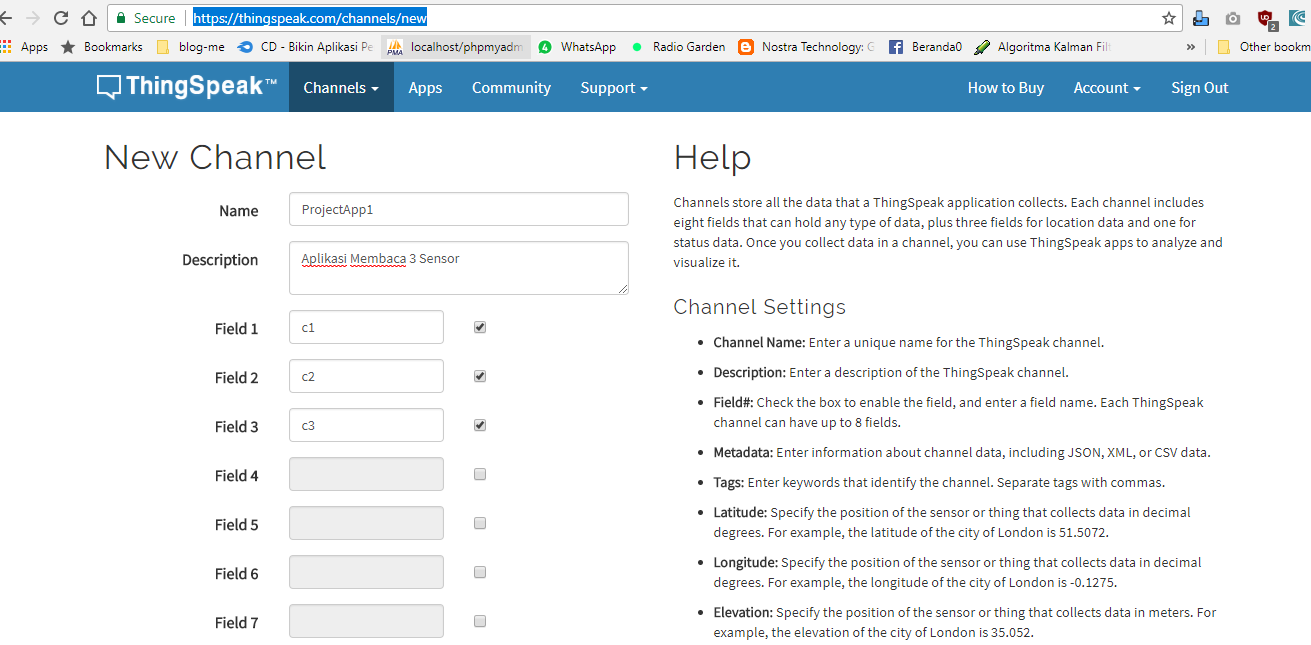Viewport: 1311px width, 645px height.
Task: Click the Field 3 input containing c3
Action: (366, 425)
